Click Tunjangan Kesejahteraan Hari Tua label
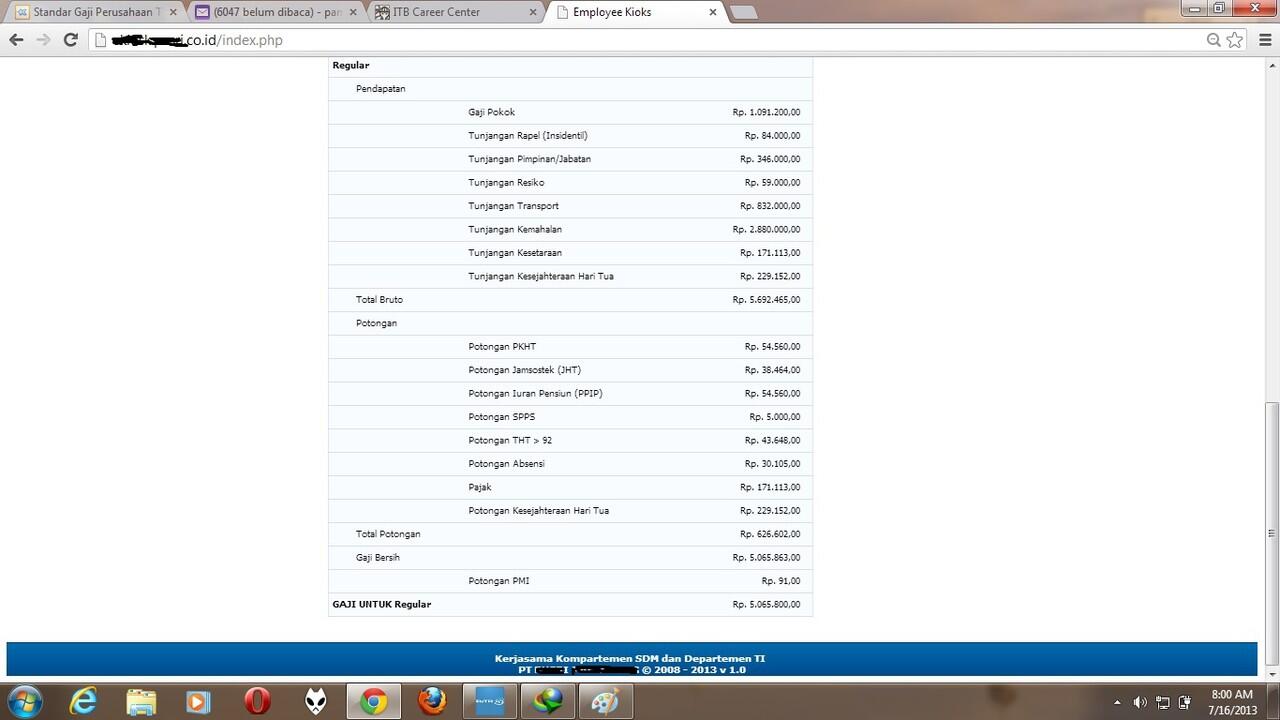Screen dimensions: 1280x720 [541, 276]
